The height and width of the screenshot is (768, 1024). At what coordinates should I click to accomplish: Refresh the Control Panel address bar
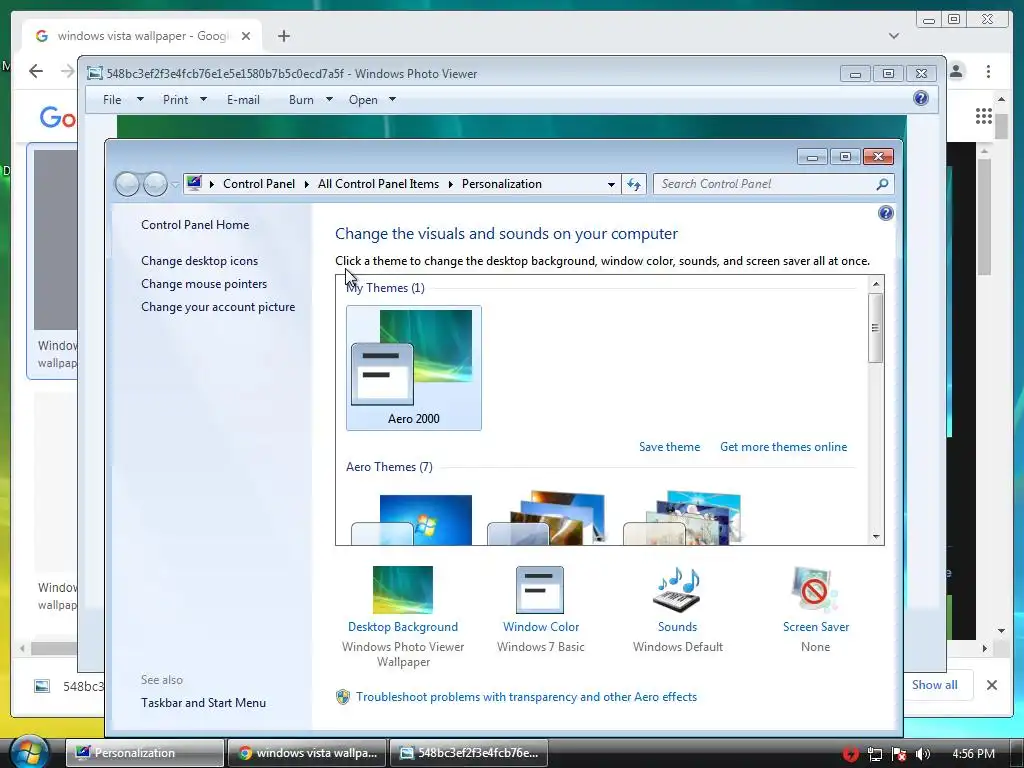633,184
